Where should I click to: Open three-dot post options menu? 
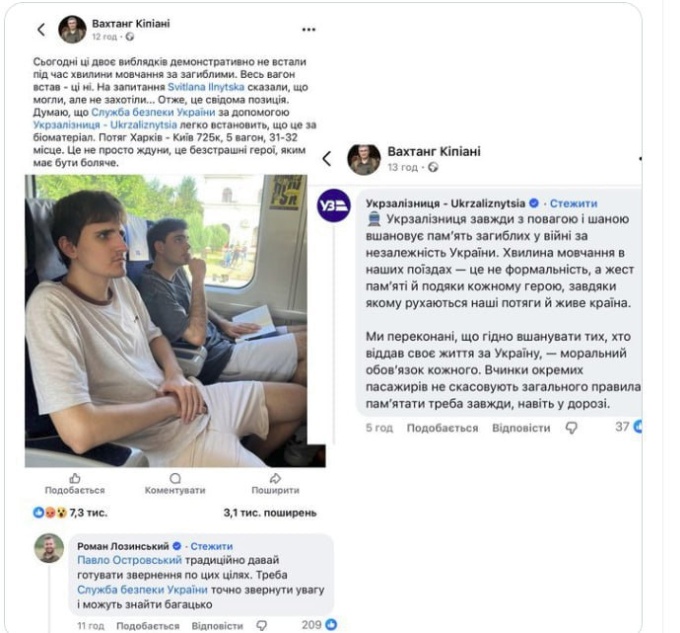[309, 30]
